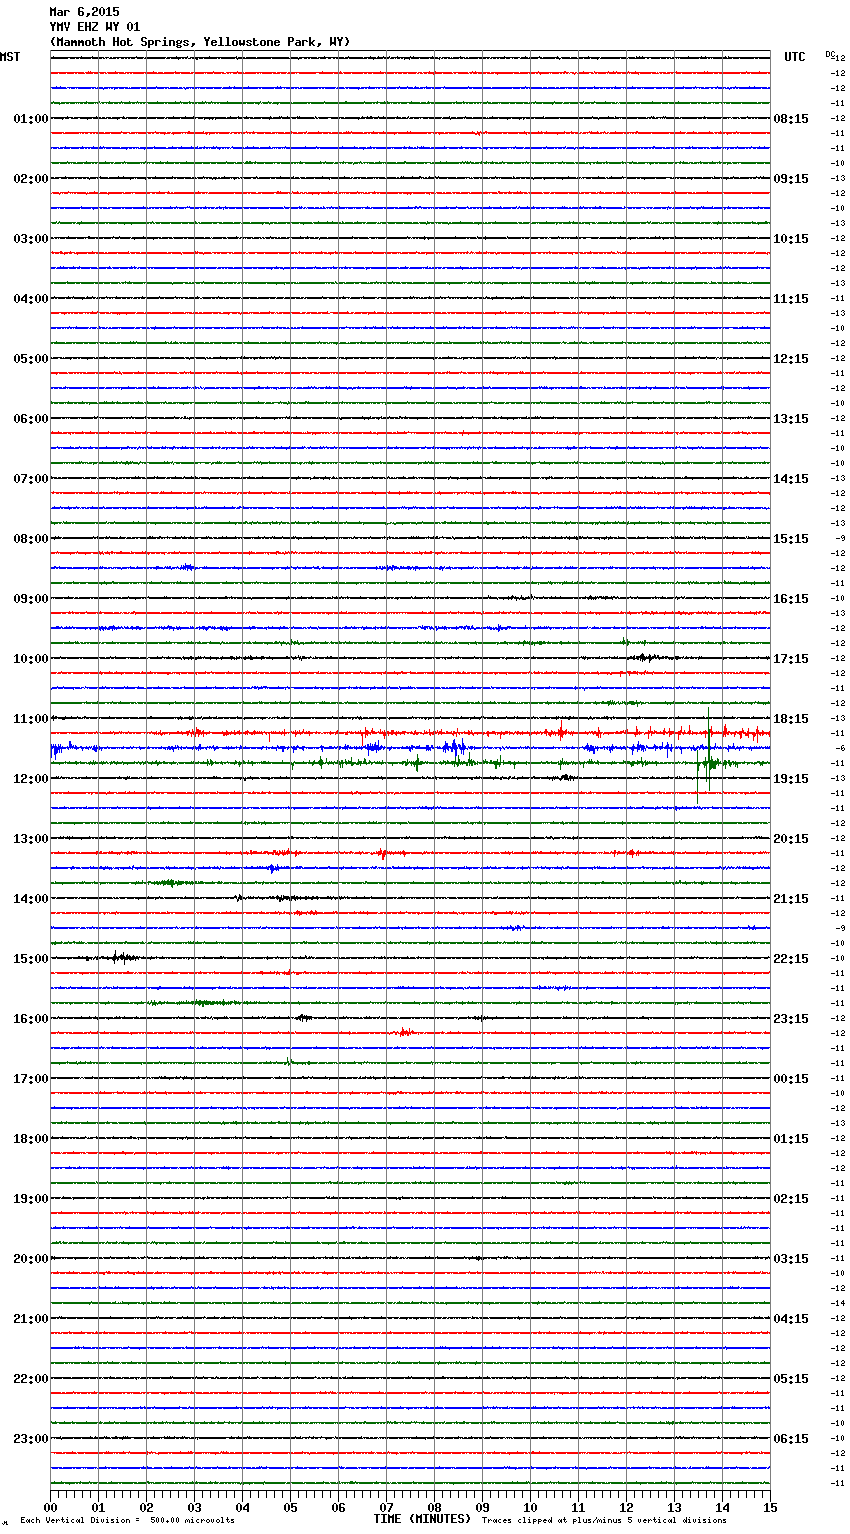Click the UTC time label "22:15"
This screenshot has width=850, height=1534.
tap(791, 959)
